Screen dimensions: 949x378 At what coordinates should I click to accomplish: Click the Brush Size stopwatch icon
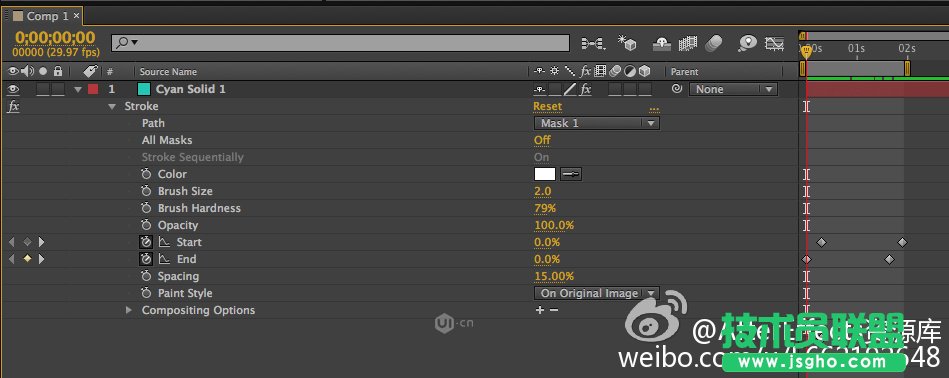pos(146,191)
